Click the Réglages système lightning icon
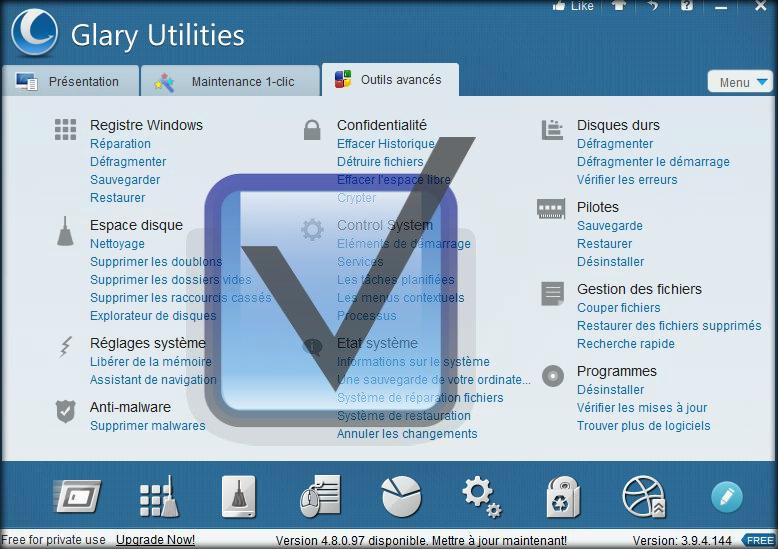778x549 pixels. [65, 347]
